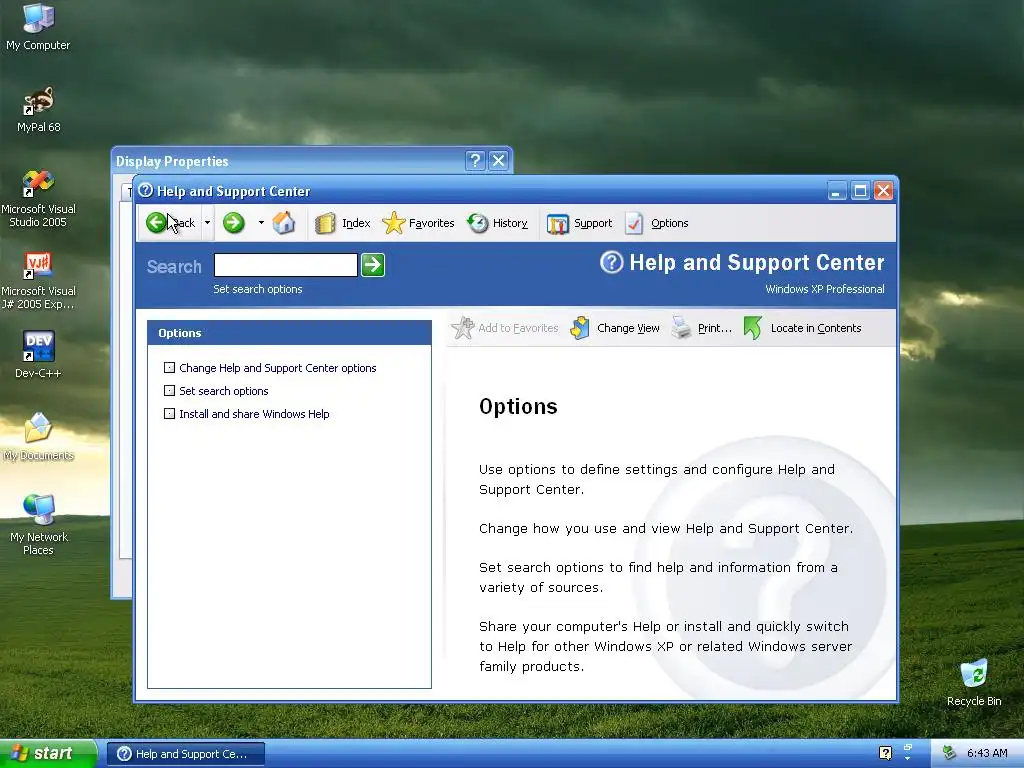Image resolution: width=1024 pixels, height=768 pixels.
Task: Open the Windows Start menu
Action: pyautogui.click(x=48, y=754)
